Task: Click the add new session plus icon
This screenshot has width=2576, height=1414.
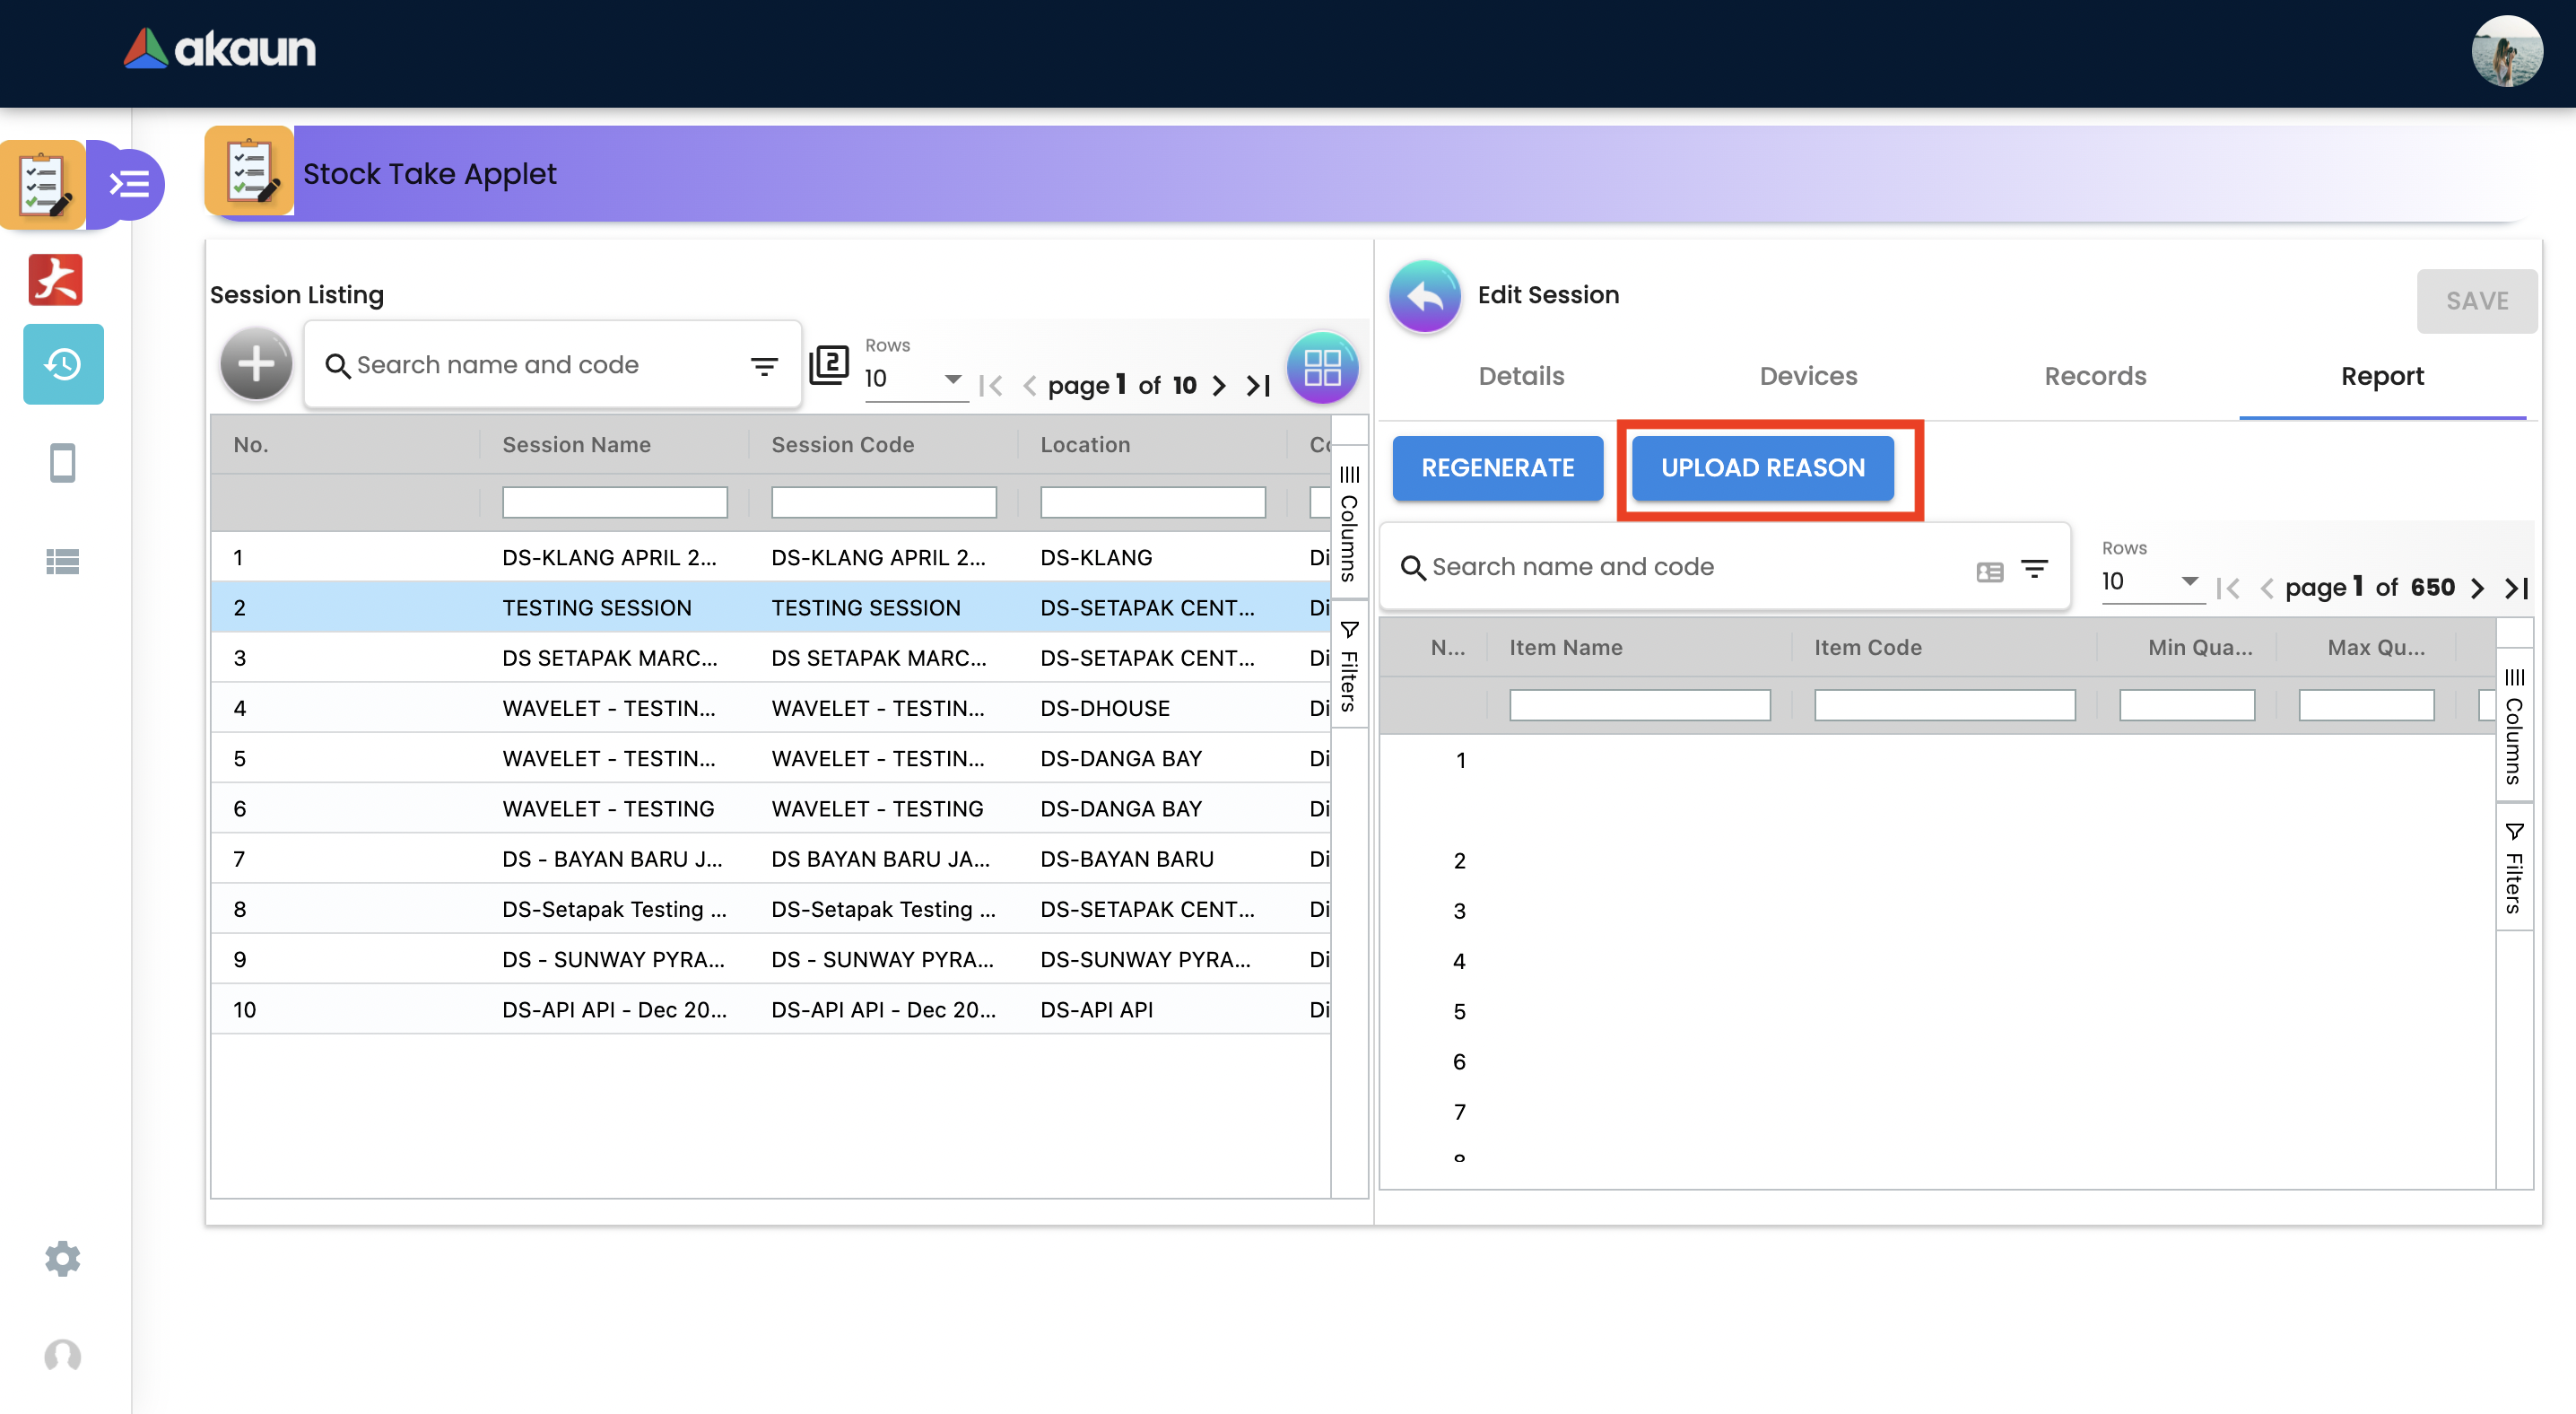Action: coord(256,364)
